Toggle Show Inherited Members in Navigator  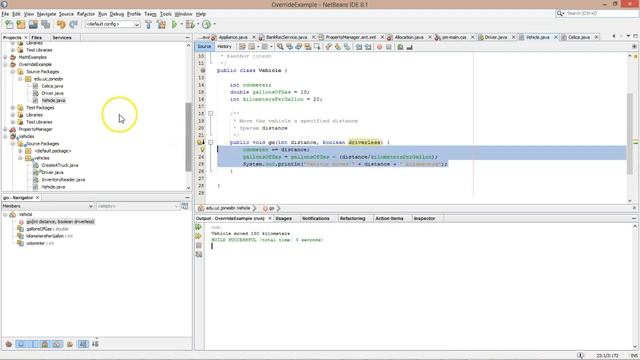[9, 344]
